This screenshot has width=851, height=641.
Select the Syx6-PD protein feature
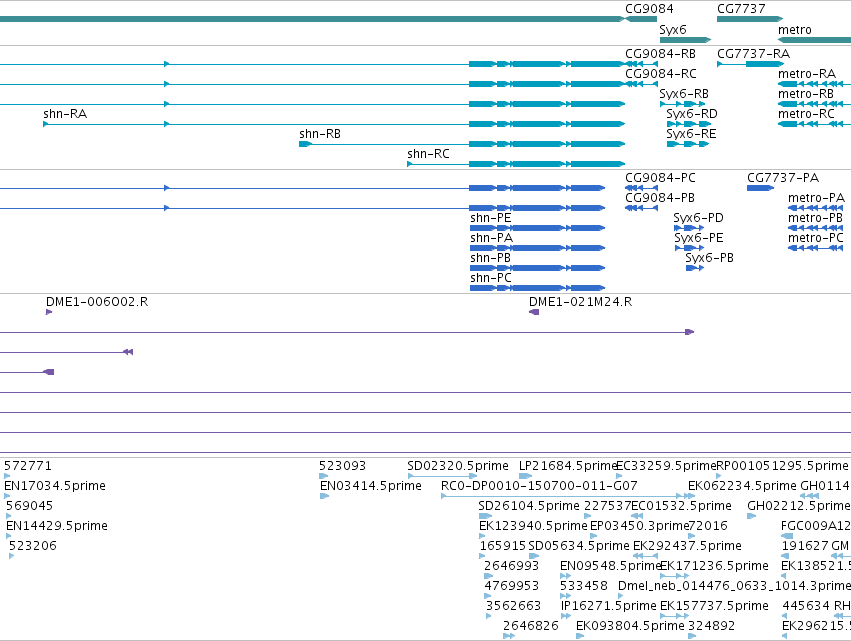[689, 228]
